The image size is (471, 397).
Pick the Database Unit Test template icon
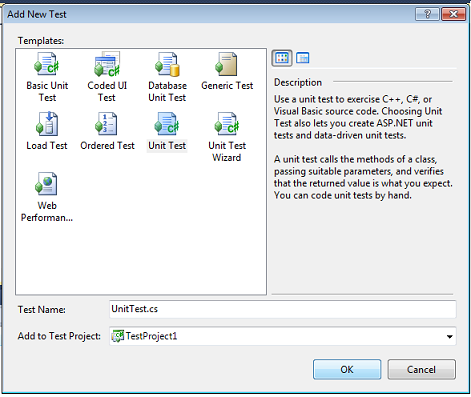point(167,64)
